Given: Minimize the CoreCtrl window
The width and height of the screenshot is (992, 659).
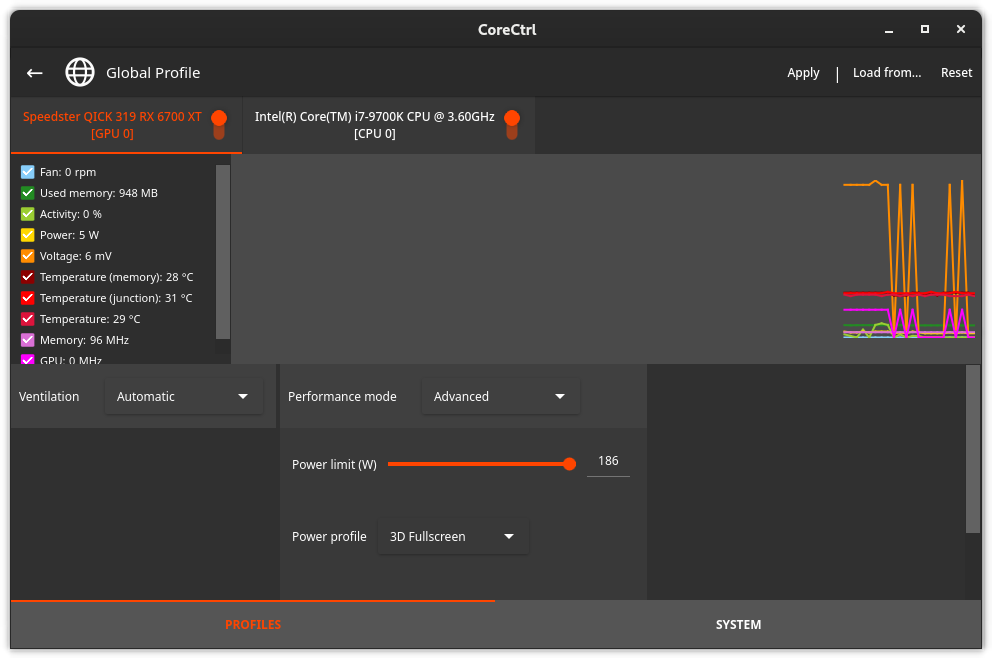Looking at the screenshot, I should pyautogui.click(x=889, y=30).
